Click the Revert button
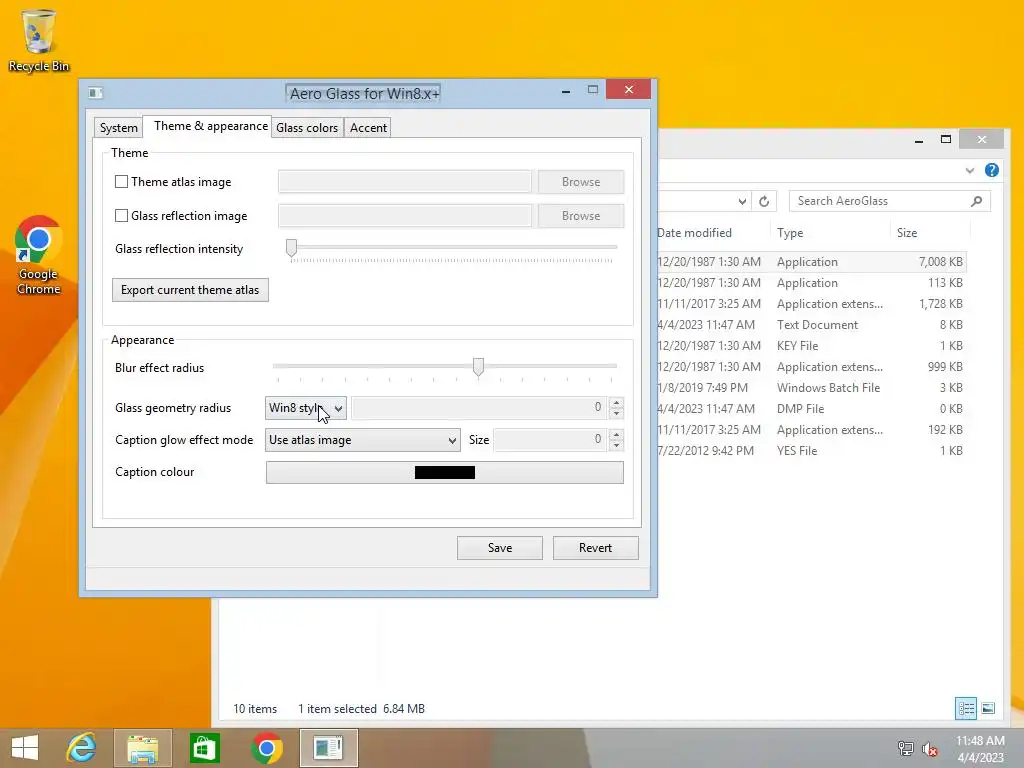This screenshot has width=1024, height=768. (x=596, y=548)
